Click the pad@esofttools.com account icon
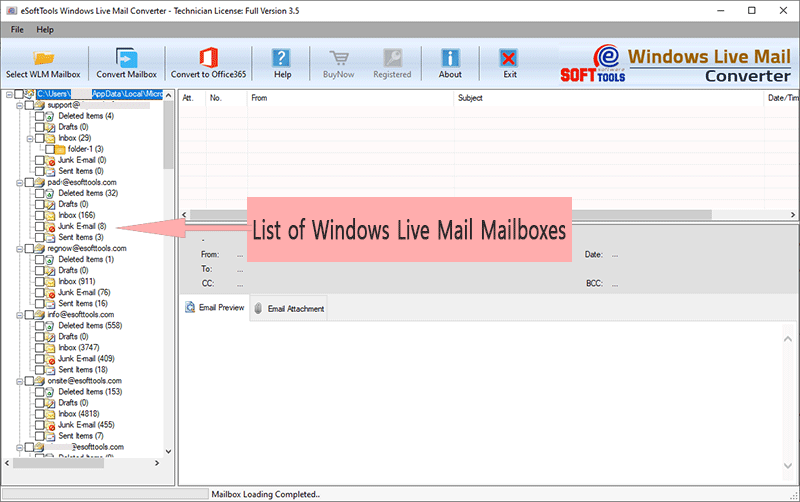This screenshot has width=800, height=502. click(40, 183)
